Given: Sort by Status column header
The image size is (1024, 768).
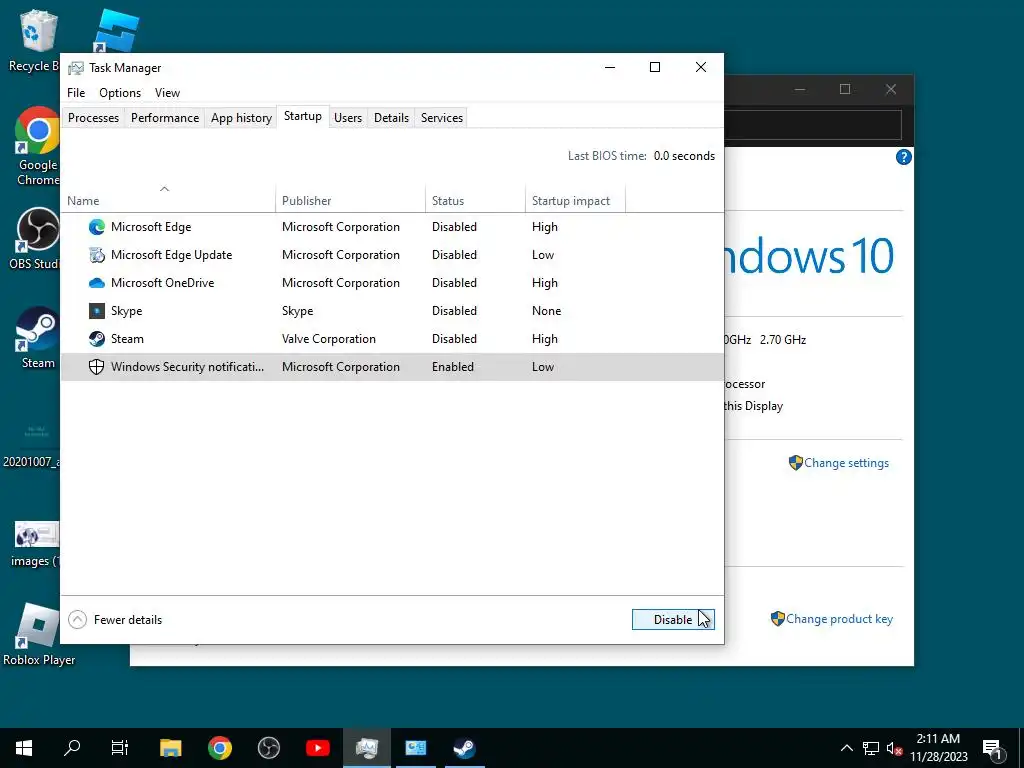Looking at the screenshot, I should point(475,200).
